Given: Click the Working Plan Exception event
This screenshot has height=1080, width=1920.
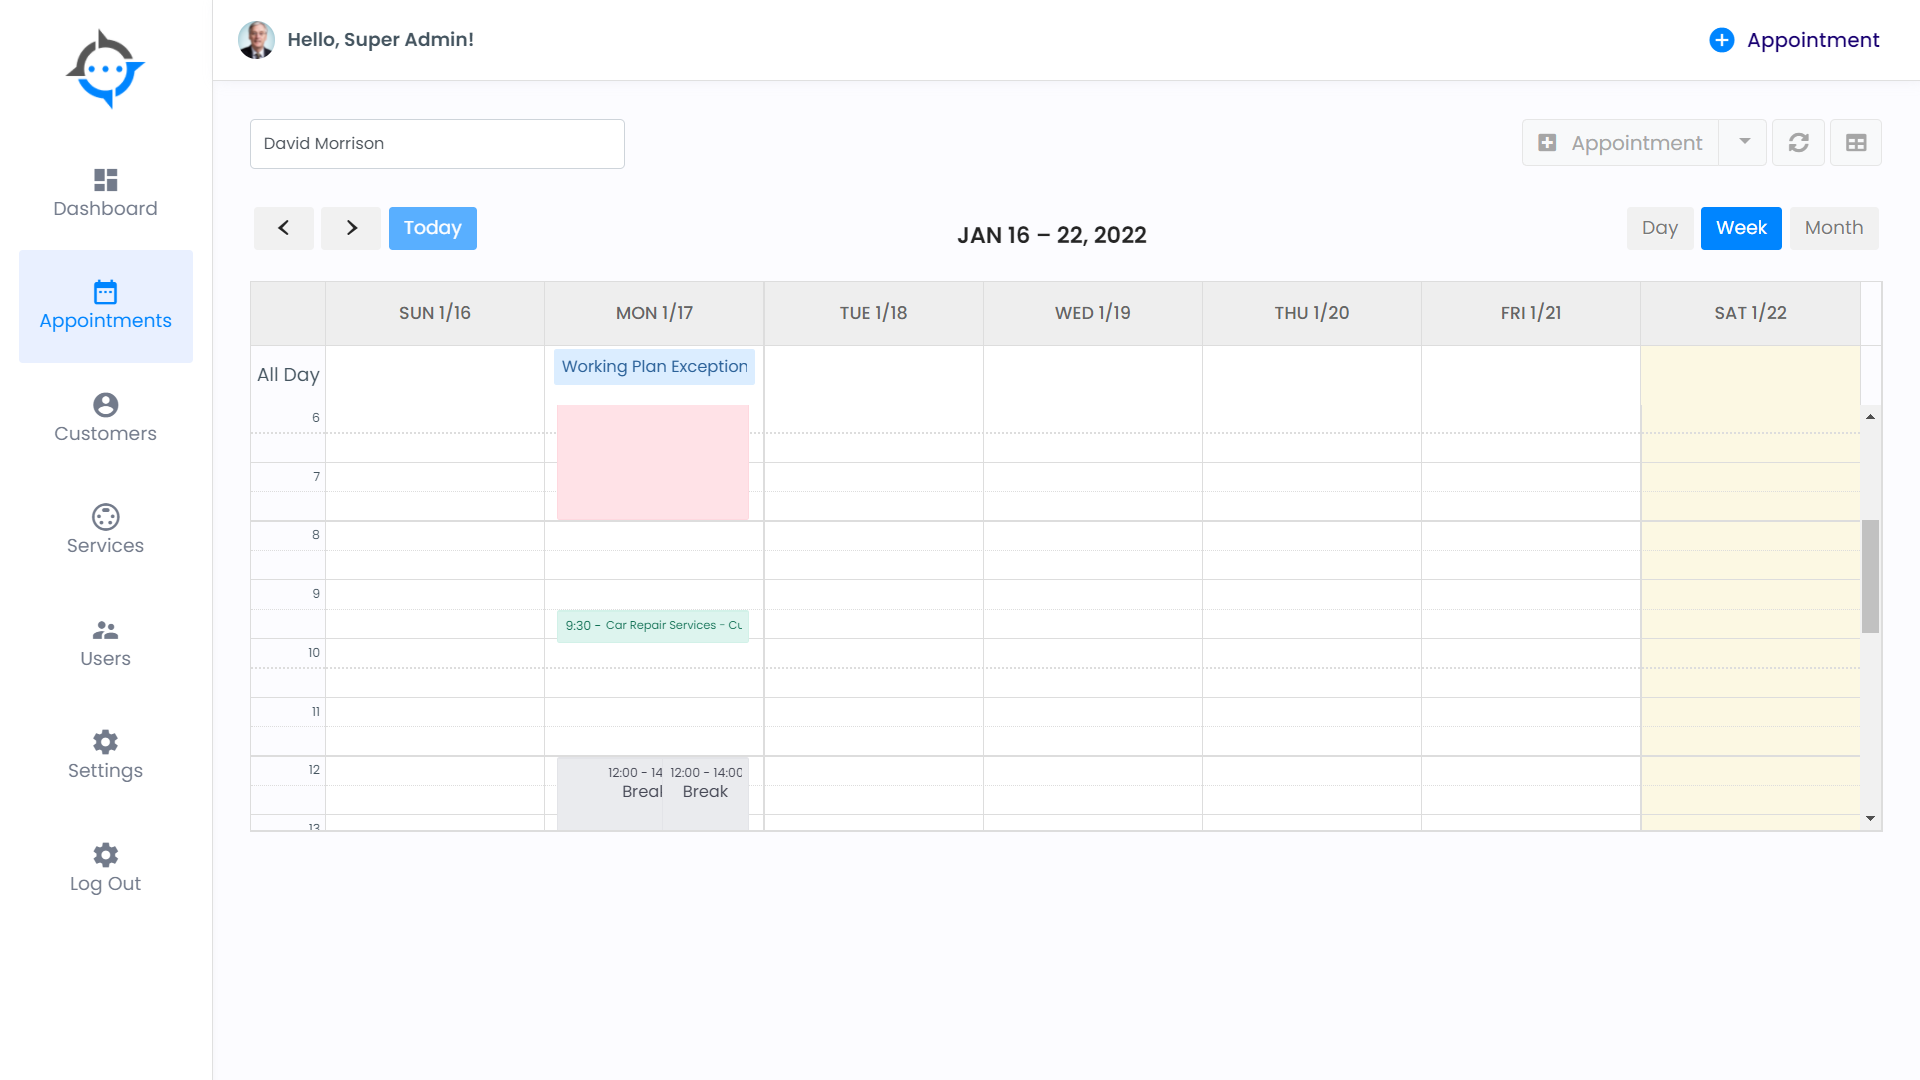Looking at the screenshot, I should coord(654,367).
